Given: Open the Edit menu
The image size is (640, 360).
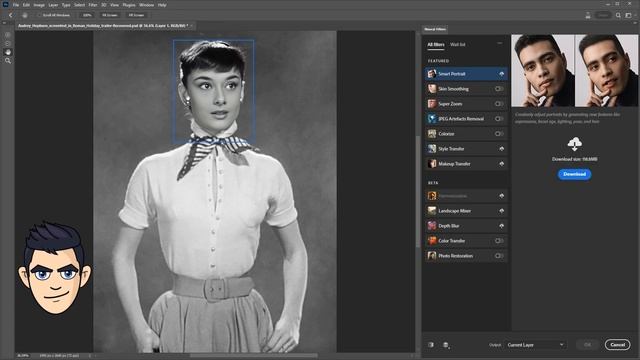Looking at the screenshot, I should coord(26,5).
